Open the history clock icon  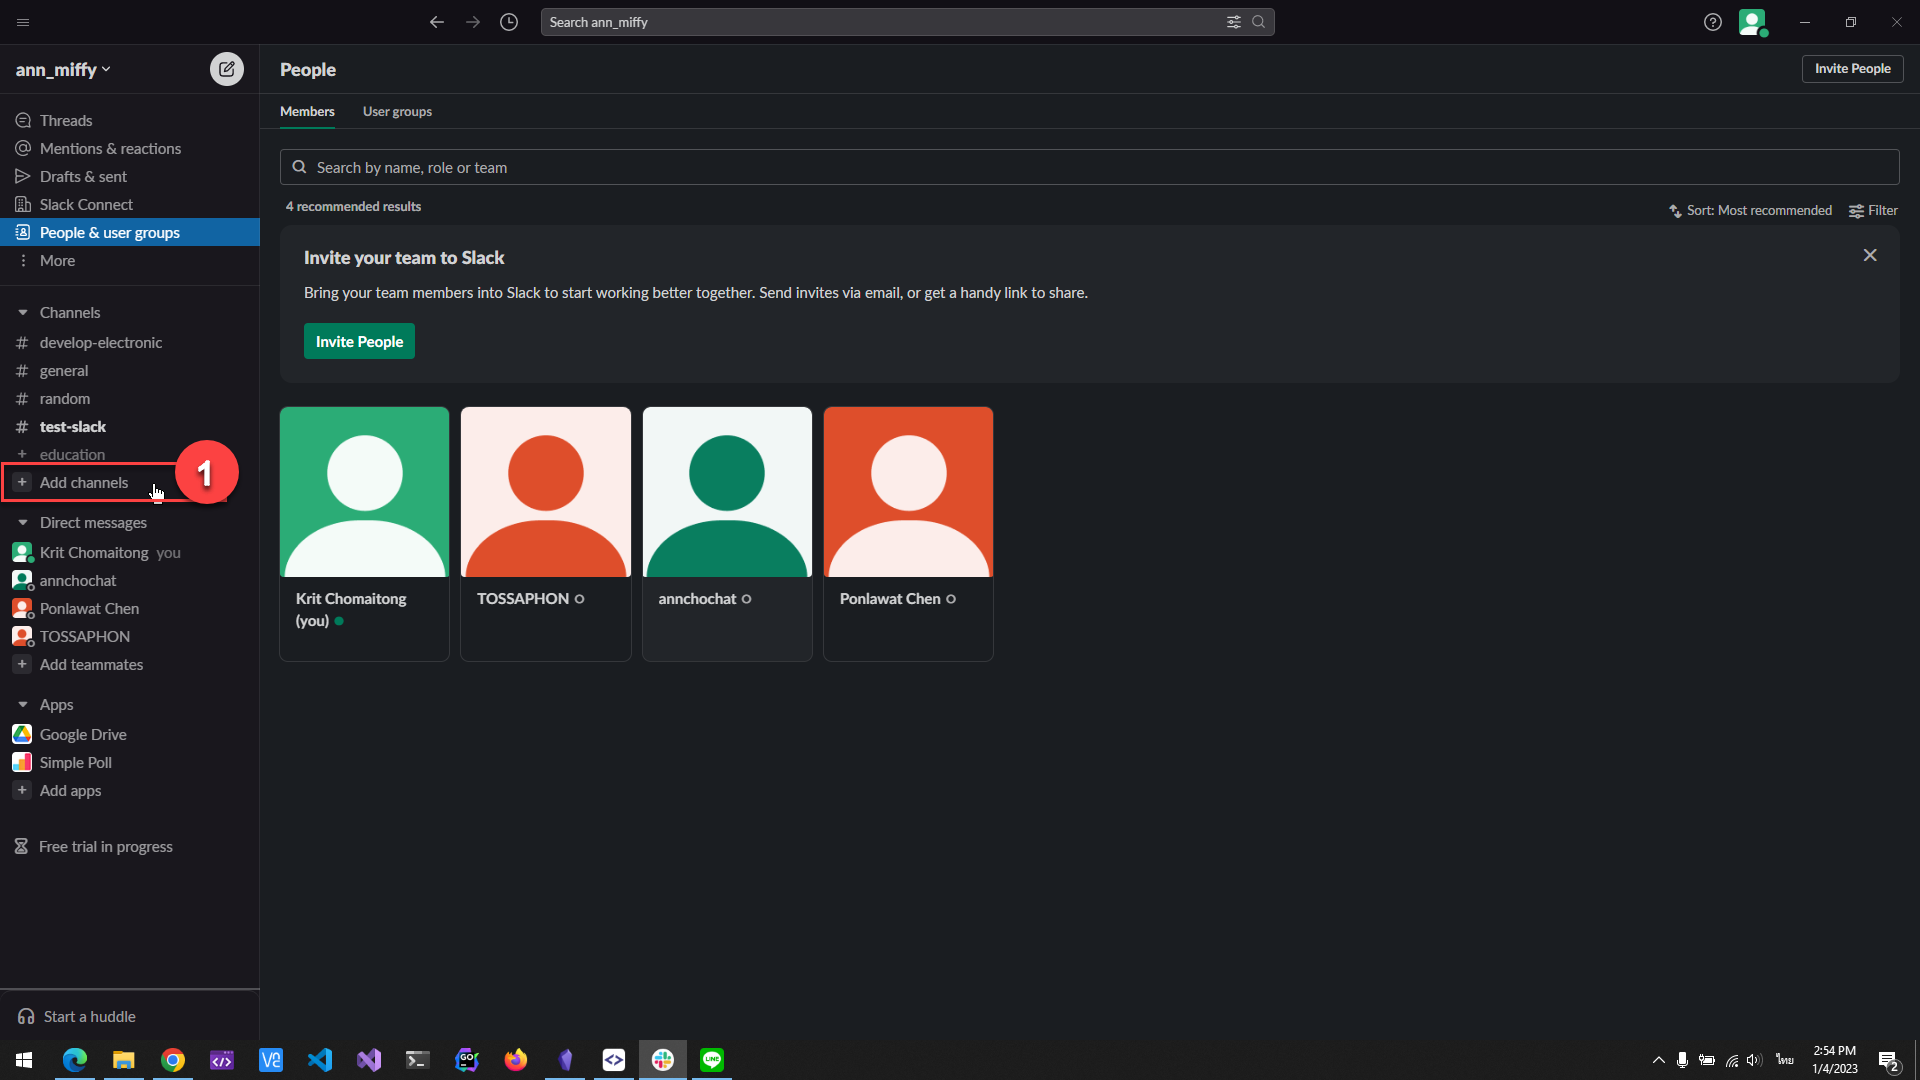(x=509, y=22)
